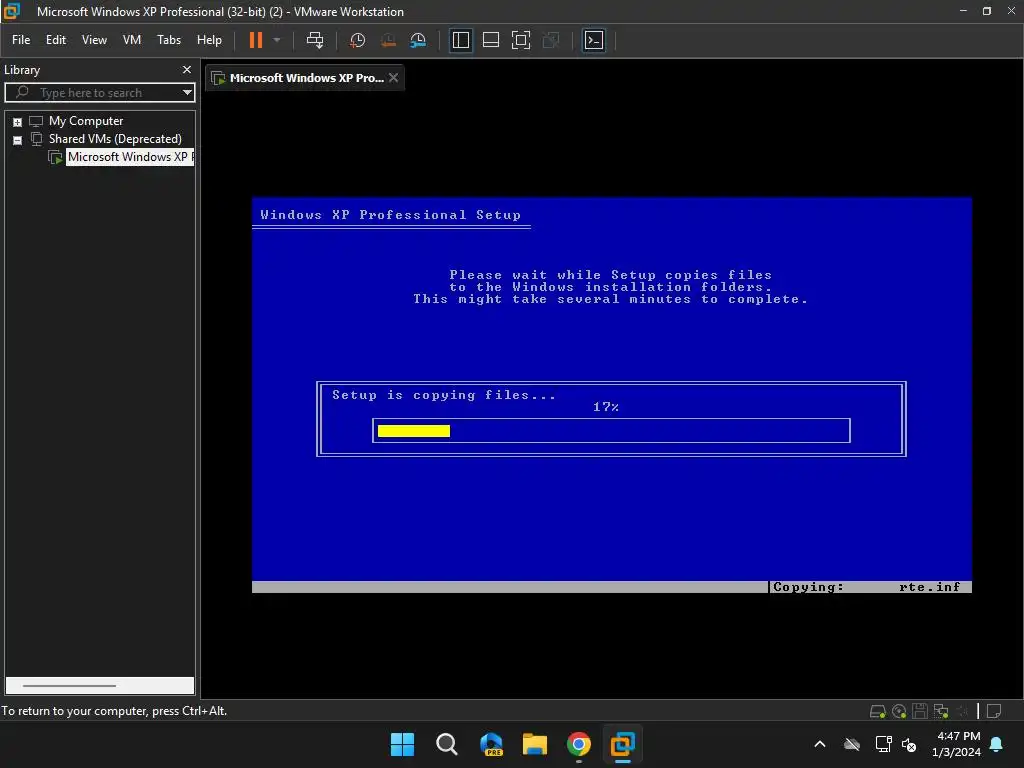
Task: Click the muted volume tray icon
Action: coord(908,744)
